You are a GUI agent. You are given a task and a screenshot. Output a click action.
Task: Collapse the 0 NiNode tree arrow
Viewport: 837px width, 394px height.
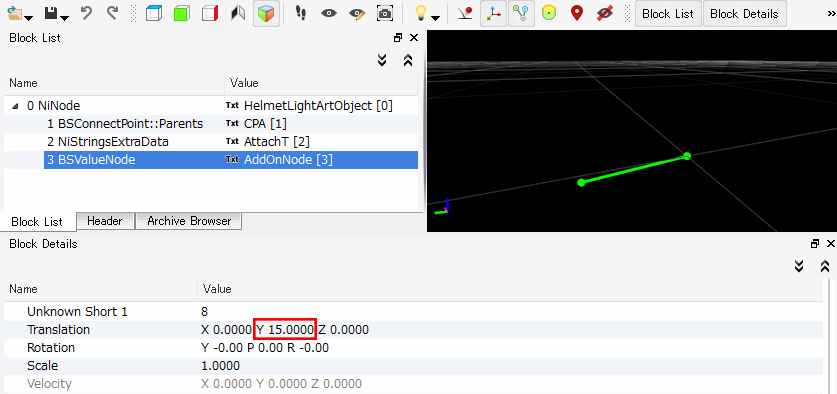[15, 106]
